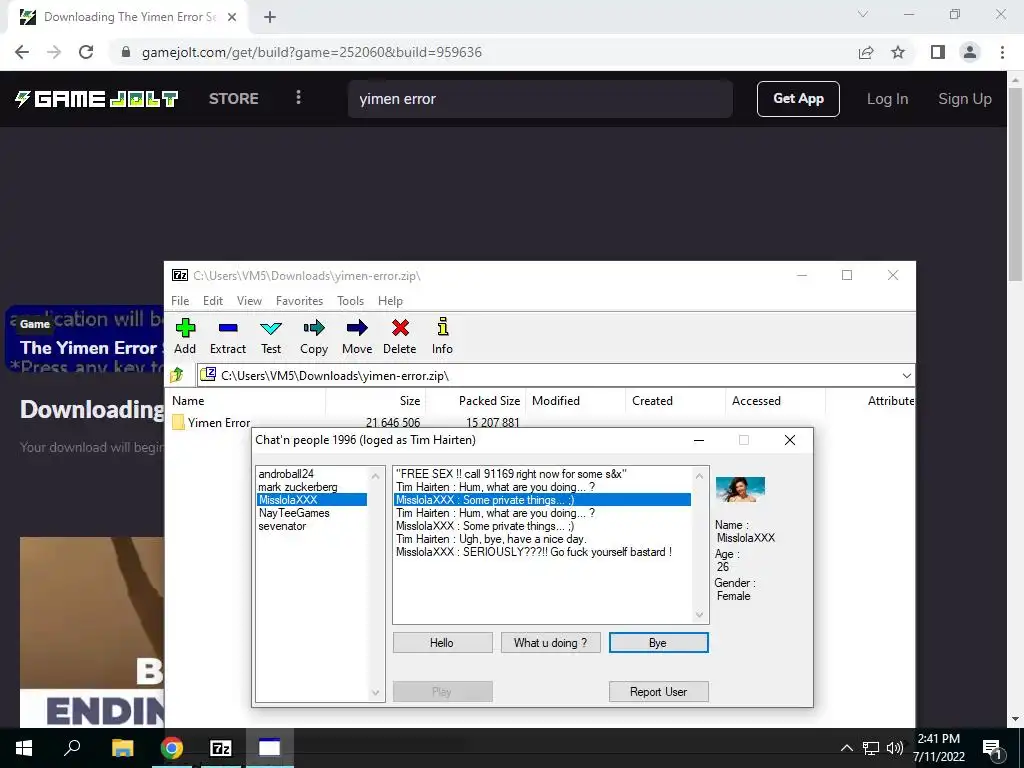Click the Hello button in the chat
1024x768 pixels.
442,643
